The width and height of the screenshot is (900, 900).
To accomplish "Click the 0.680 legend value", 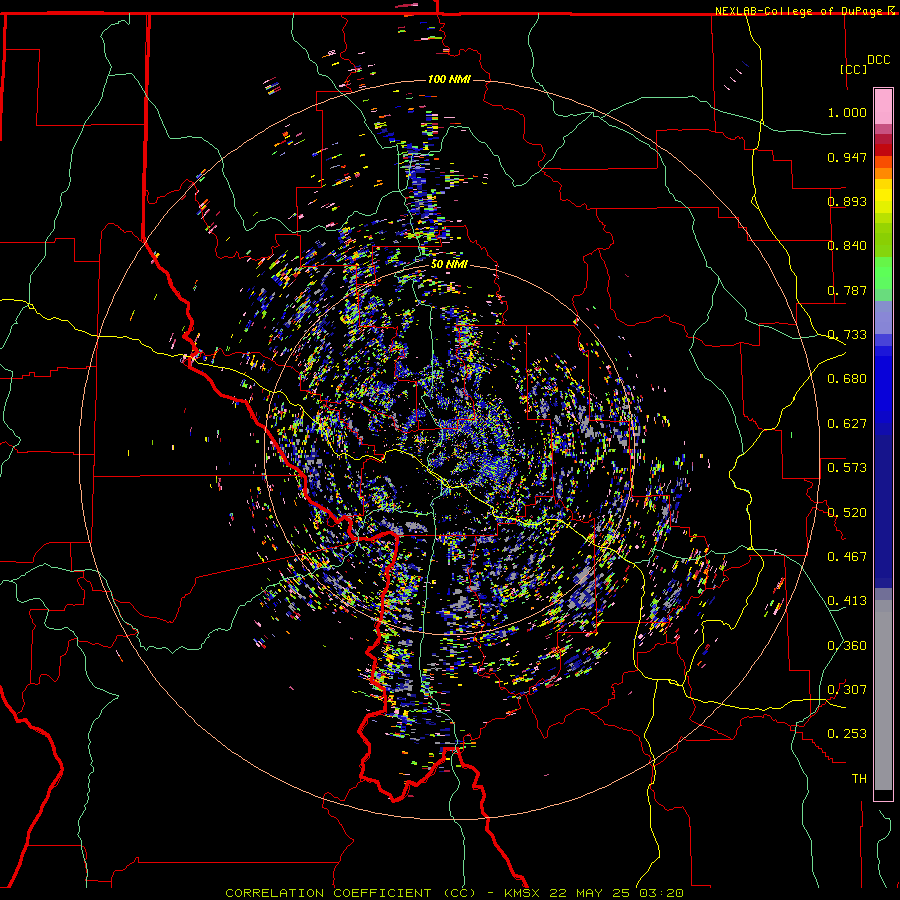I will [847, 379].
